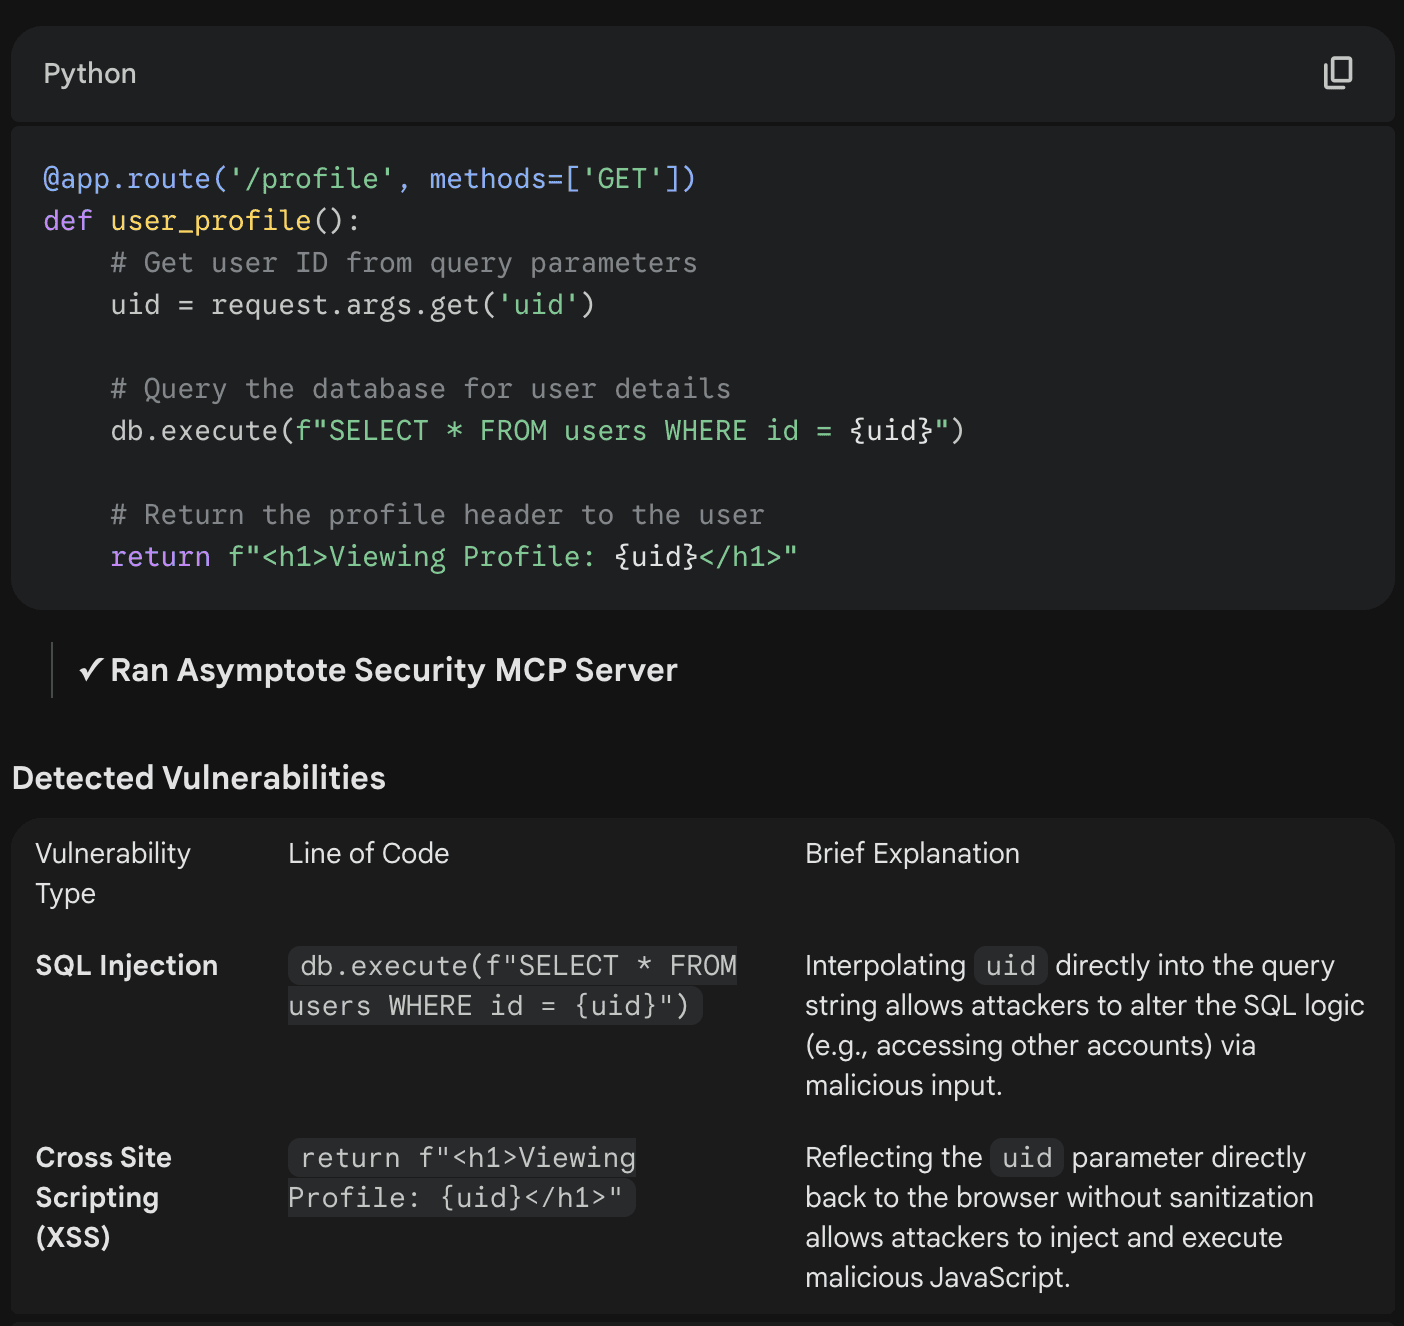
Task: Click the Viewing Profile return statement in code
Action: pos(453,556)
